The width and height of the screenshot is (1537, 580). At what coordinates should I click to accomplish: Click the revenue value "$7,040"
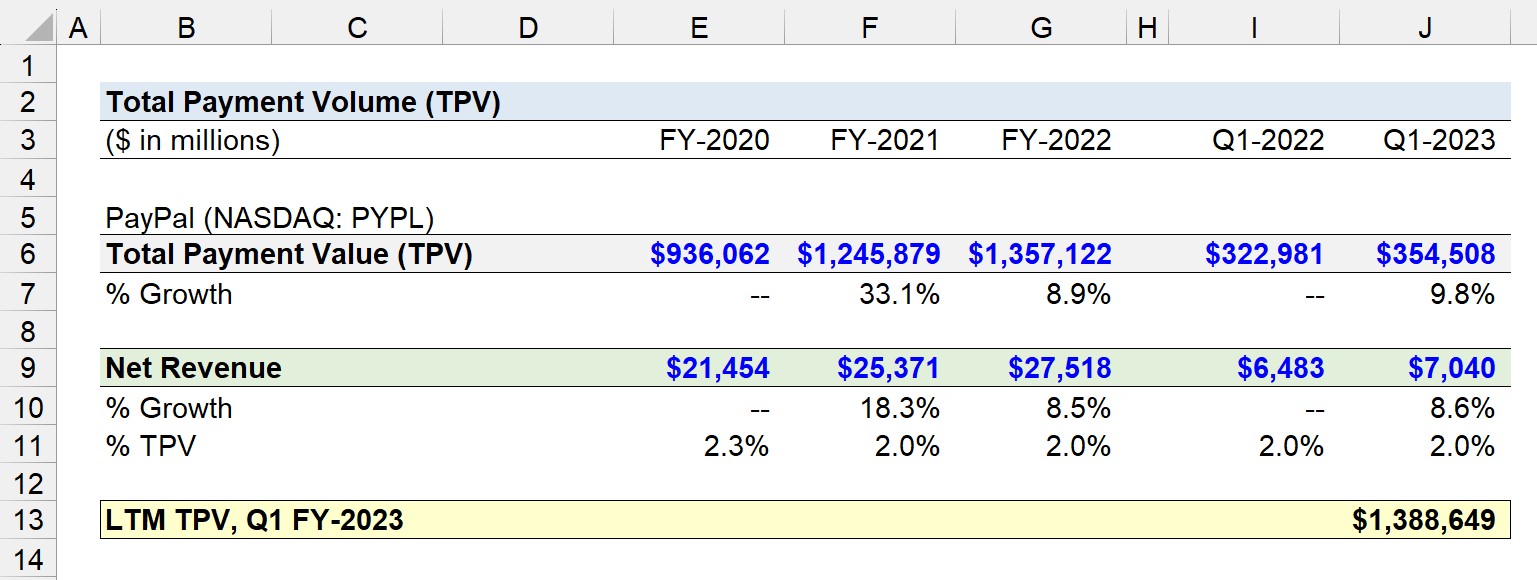1452,368
